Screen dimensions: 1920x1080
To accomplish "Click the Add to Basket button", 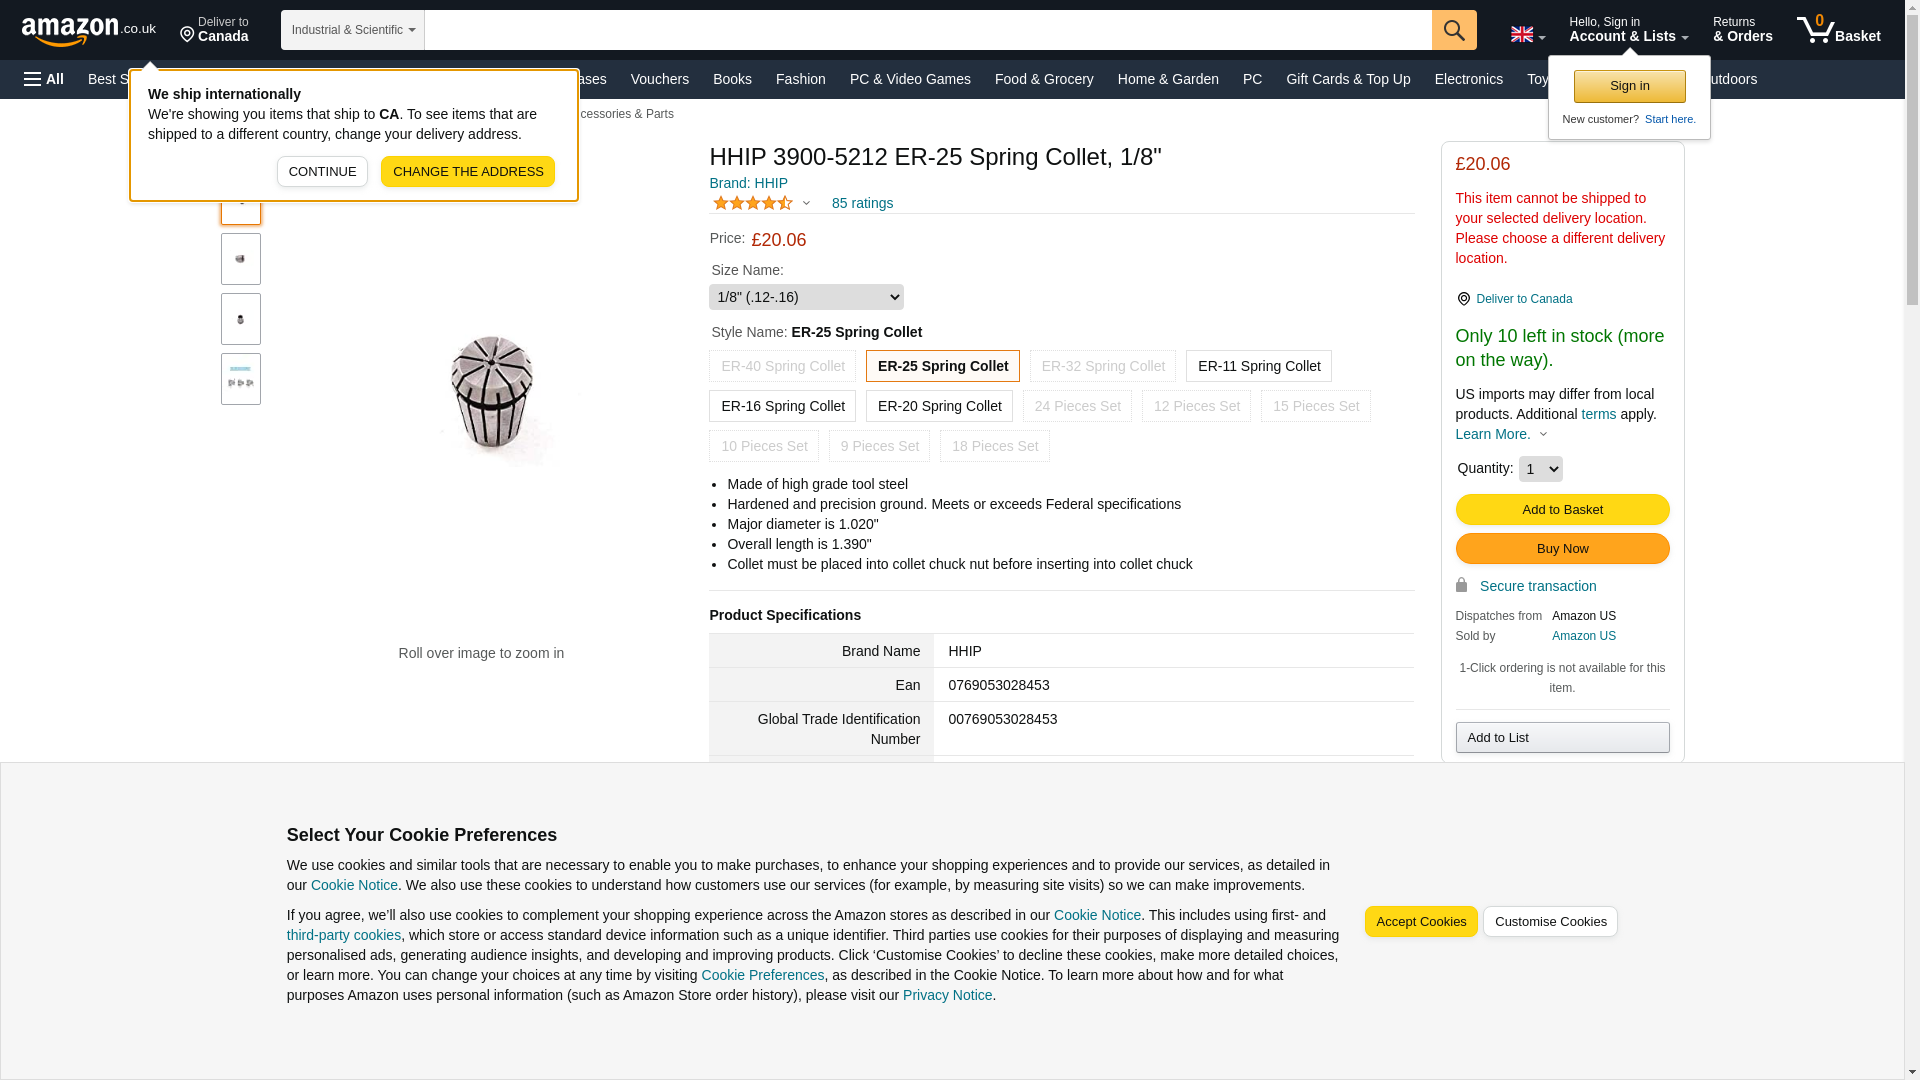I will pyautogui.click(x=1562, y=510).
